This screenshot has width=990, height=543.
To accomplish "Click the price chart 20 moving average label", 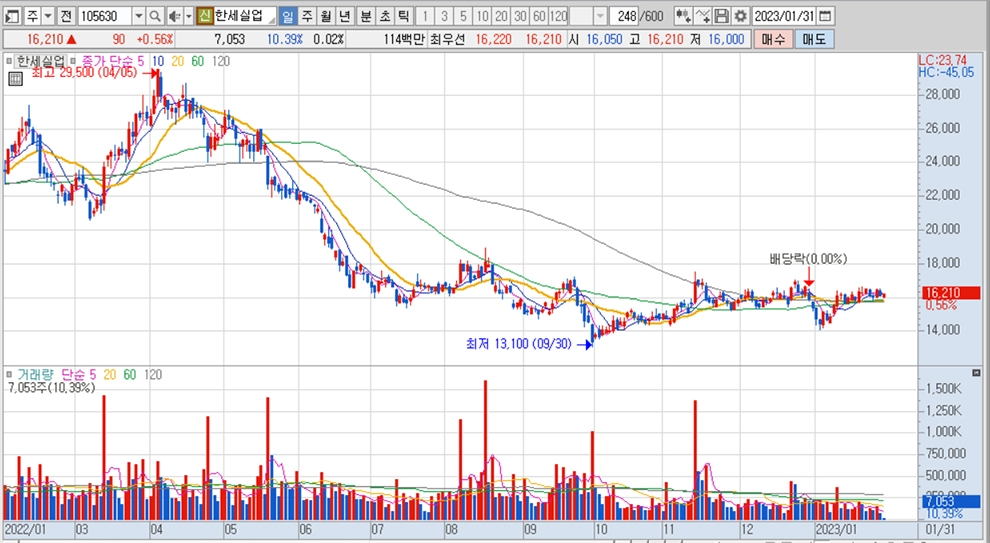I will click(177, 61).
